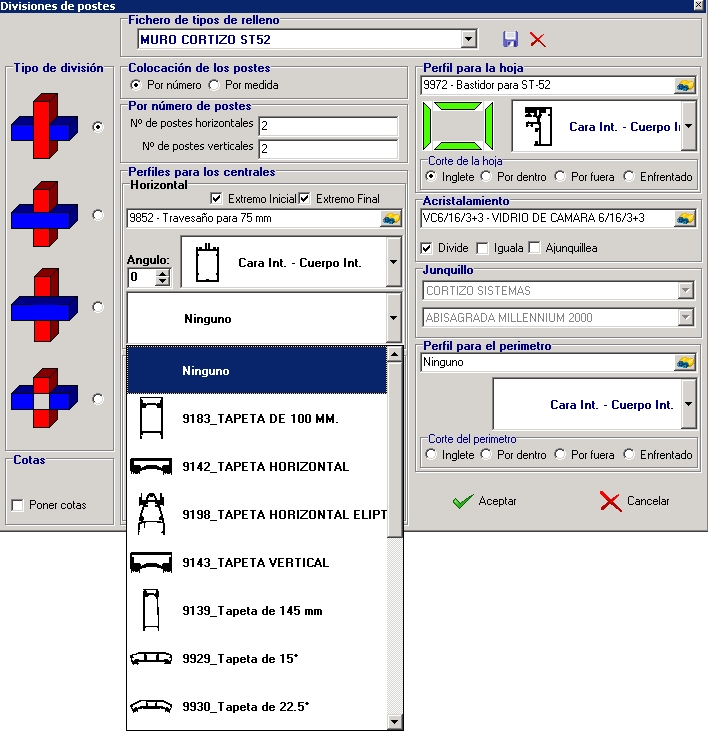Image resolution: width=708 pixels, height=731 pixels.
Task: Save the fill type file with the floppy disk icon
Action: [x=510, y=39]
